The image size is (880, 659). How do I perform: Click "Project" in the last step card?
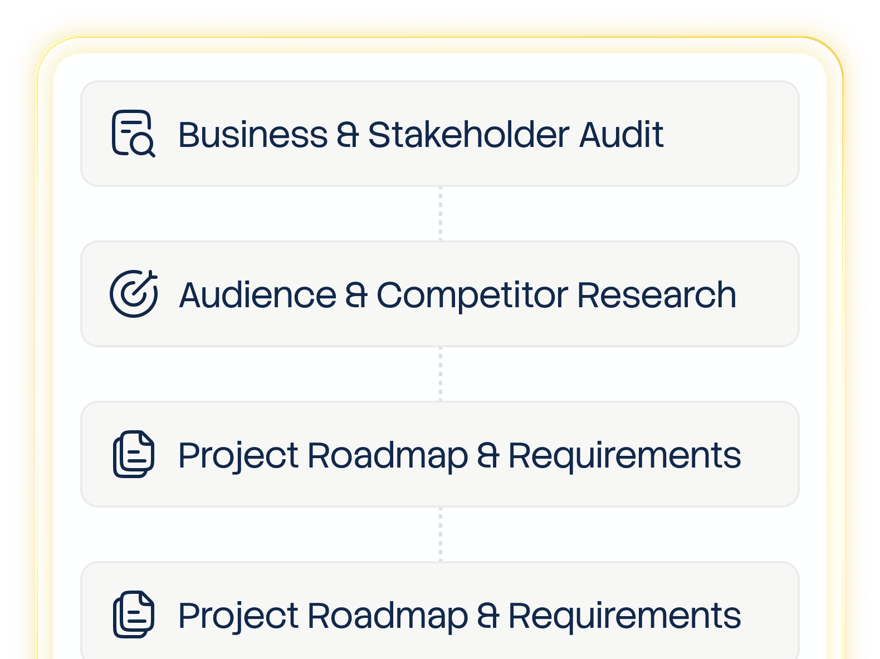pos(238,617)
